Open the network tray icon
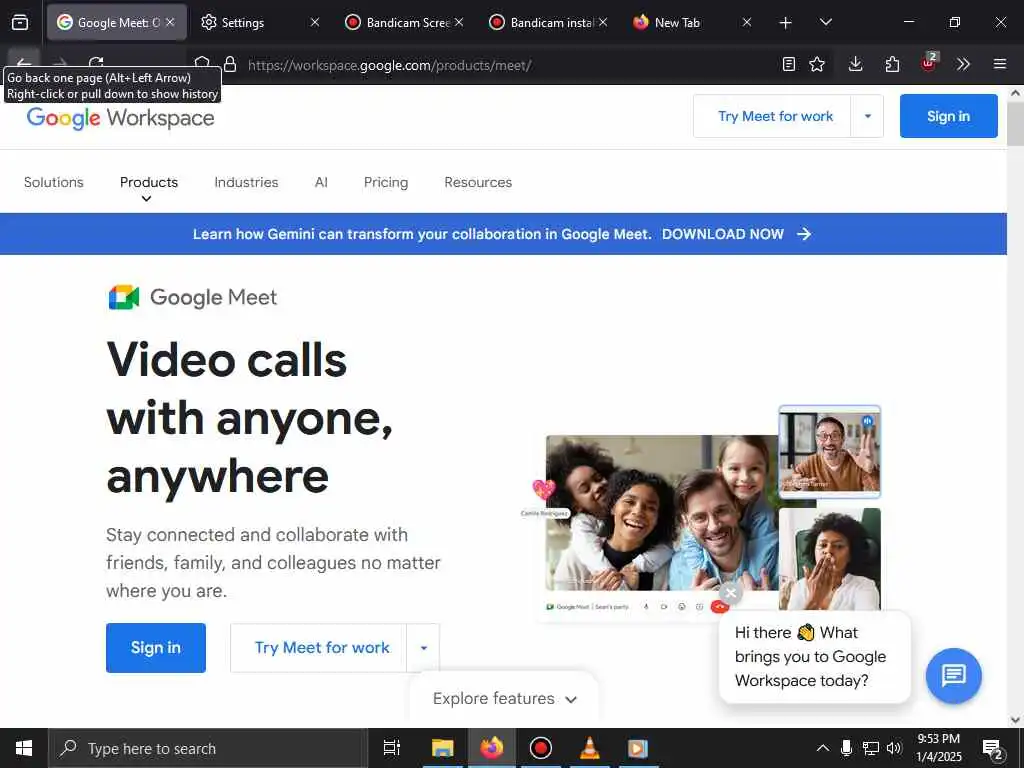This screenshot has height=768, width=1024. [x=871, y=748]
